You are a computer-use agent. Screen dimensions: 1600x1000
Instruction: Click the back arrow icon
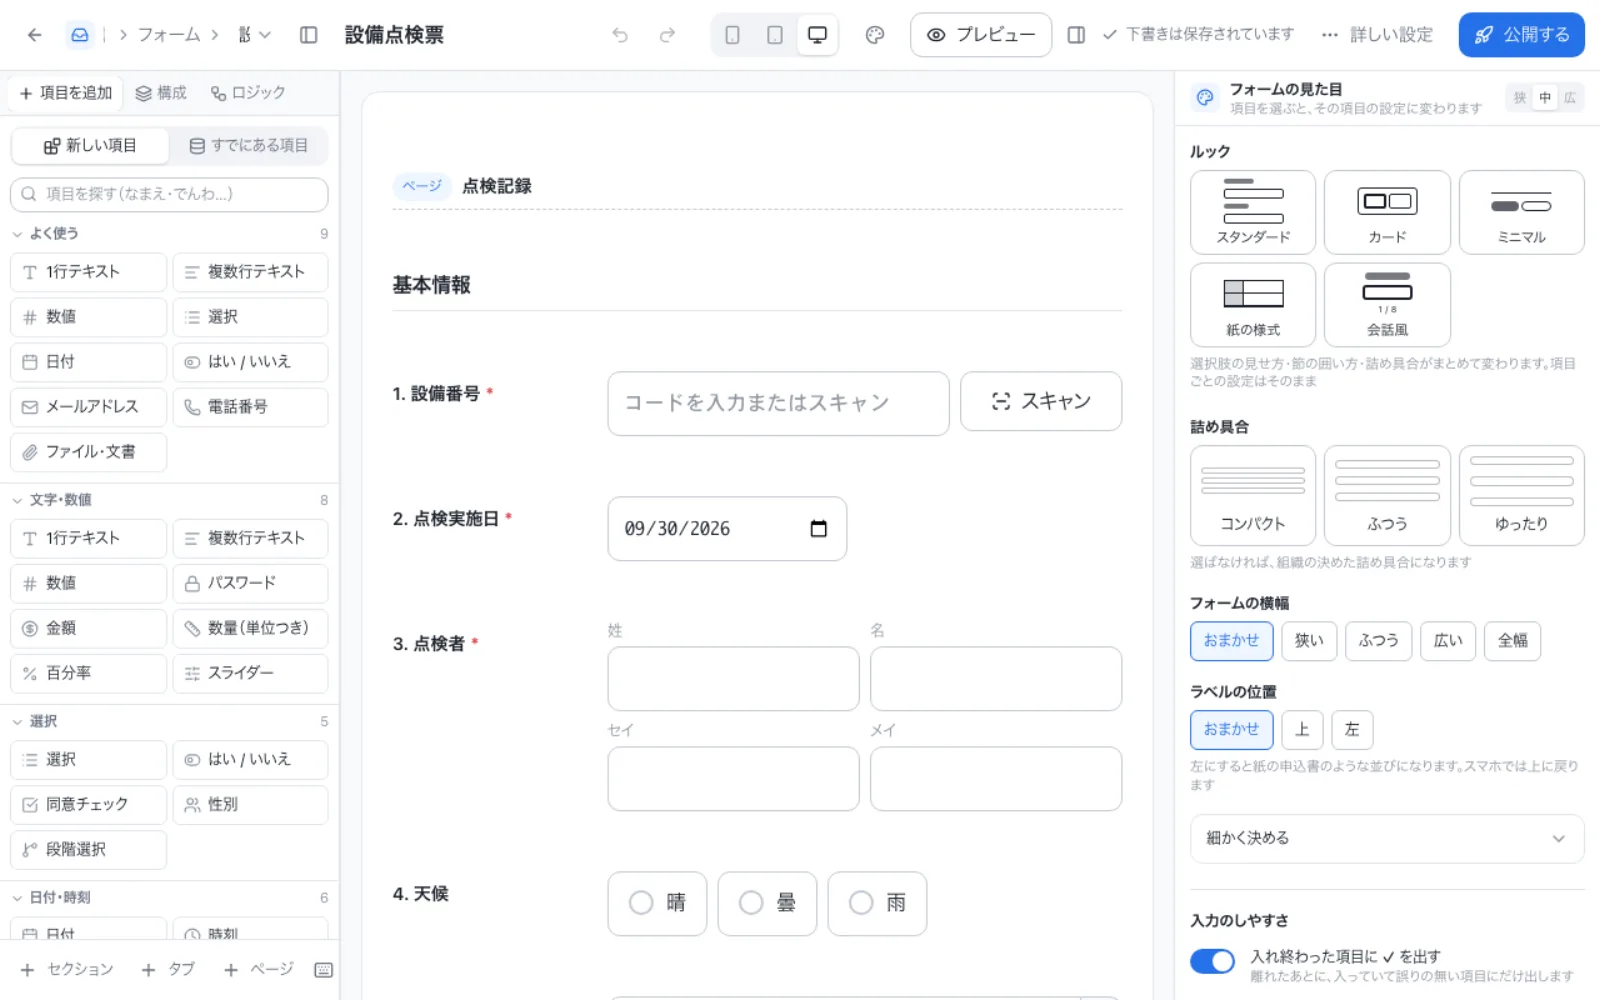[35, 35]
